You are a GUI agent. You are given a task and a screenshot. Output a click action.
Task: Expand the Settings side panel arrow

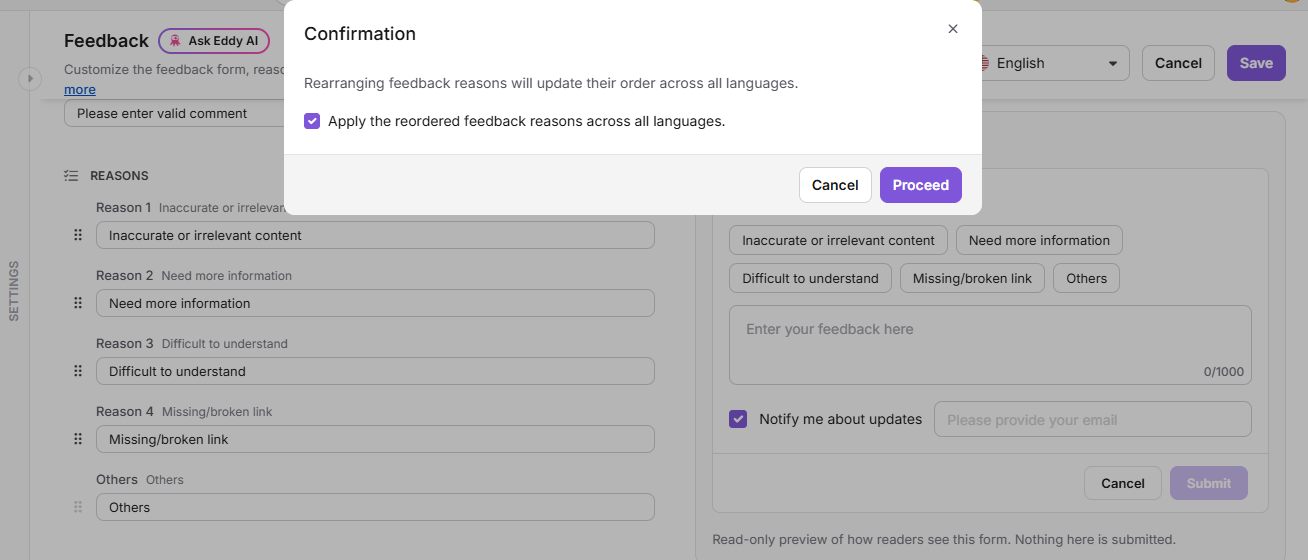pyautogui.click(x=29, y=77)
